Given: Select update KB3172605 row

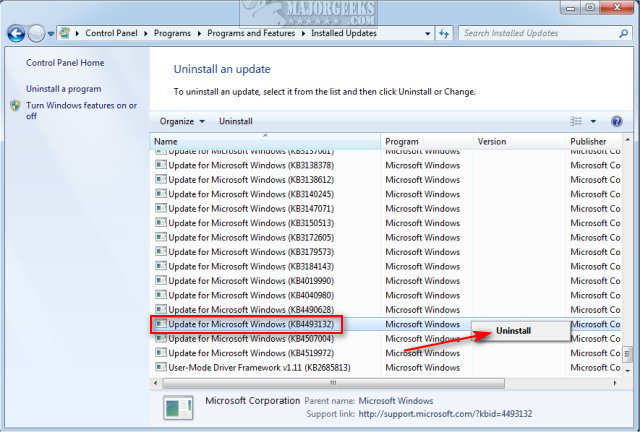Looking at the screenshot, I should [387, 237].
